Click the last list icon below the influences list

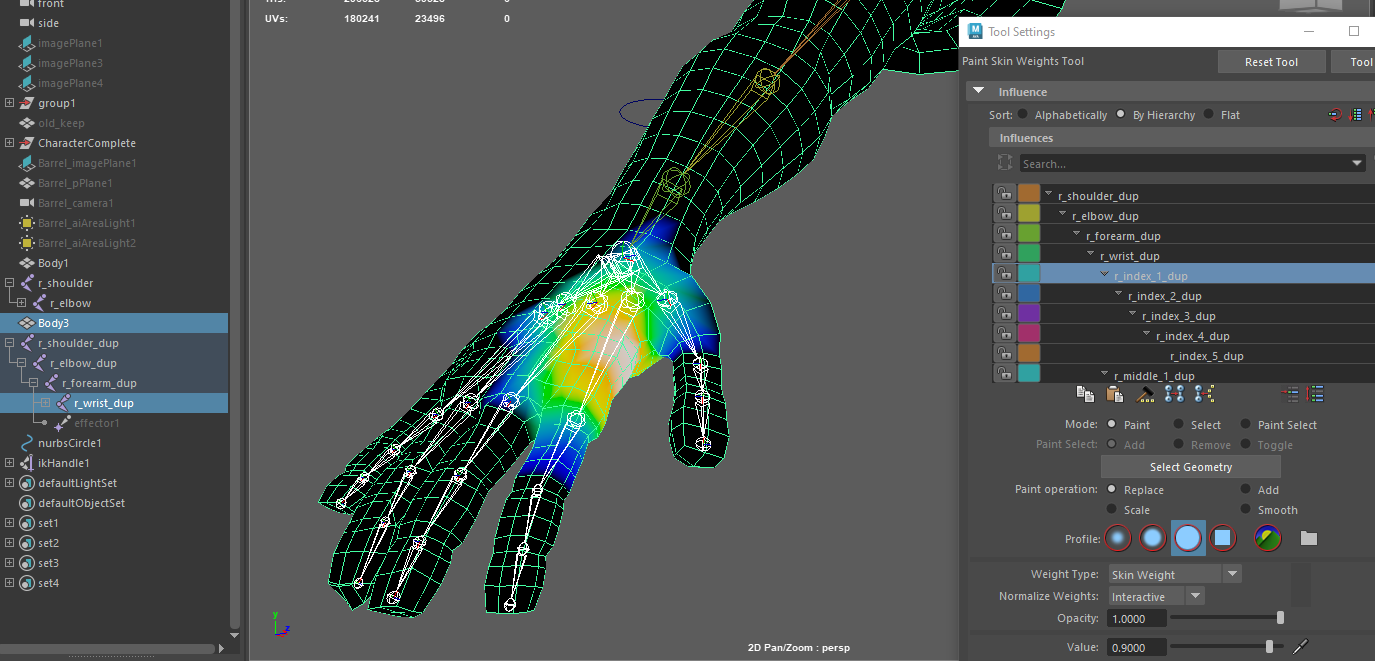point(1316,394)
